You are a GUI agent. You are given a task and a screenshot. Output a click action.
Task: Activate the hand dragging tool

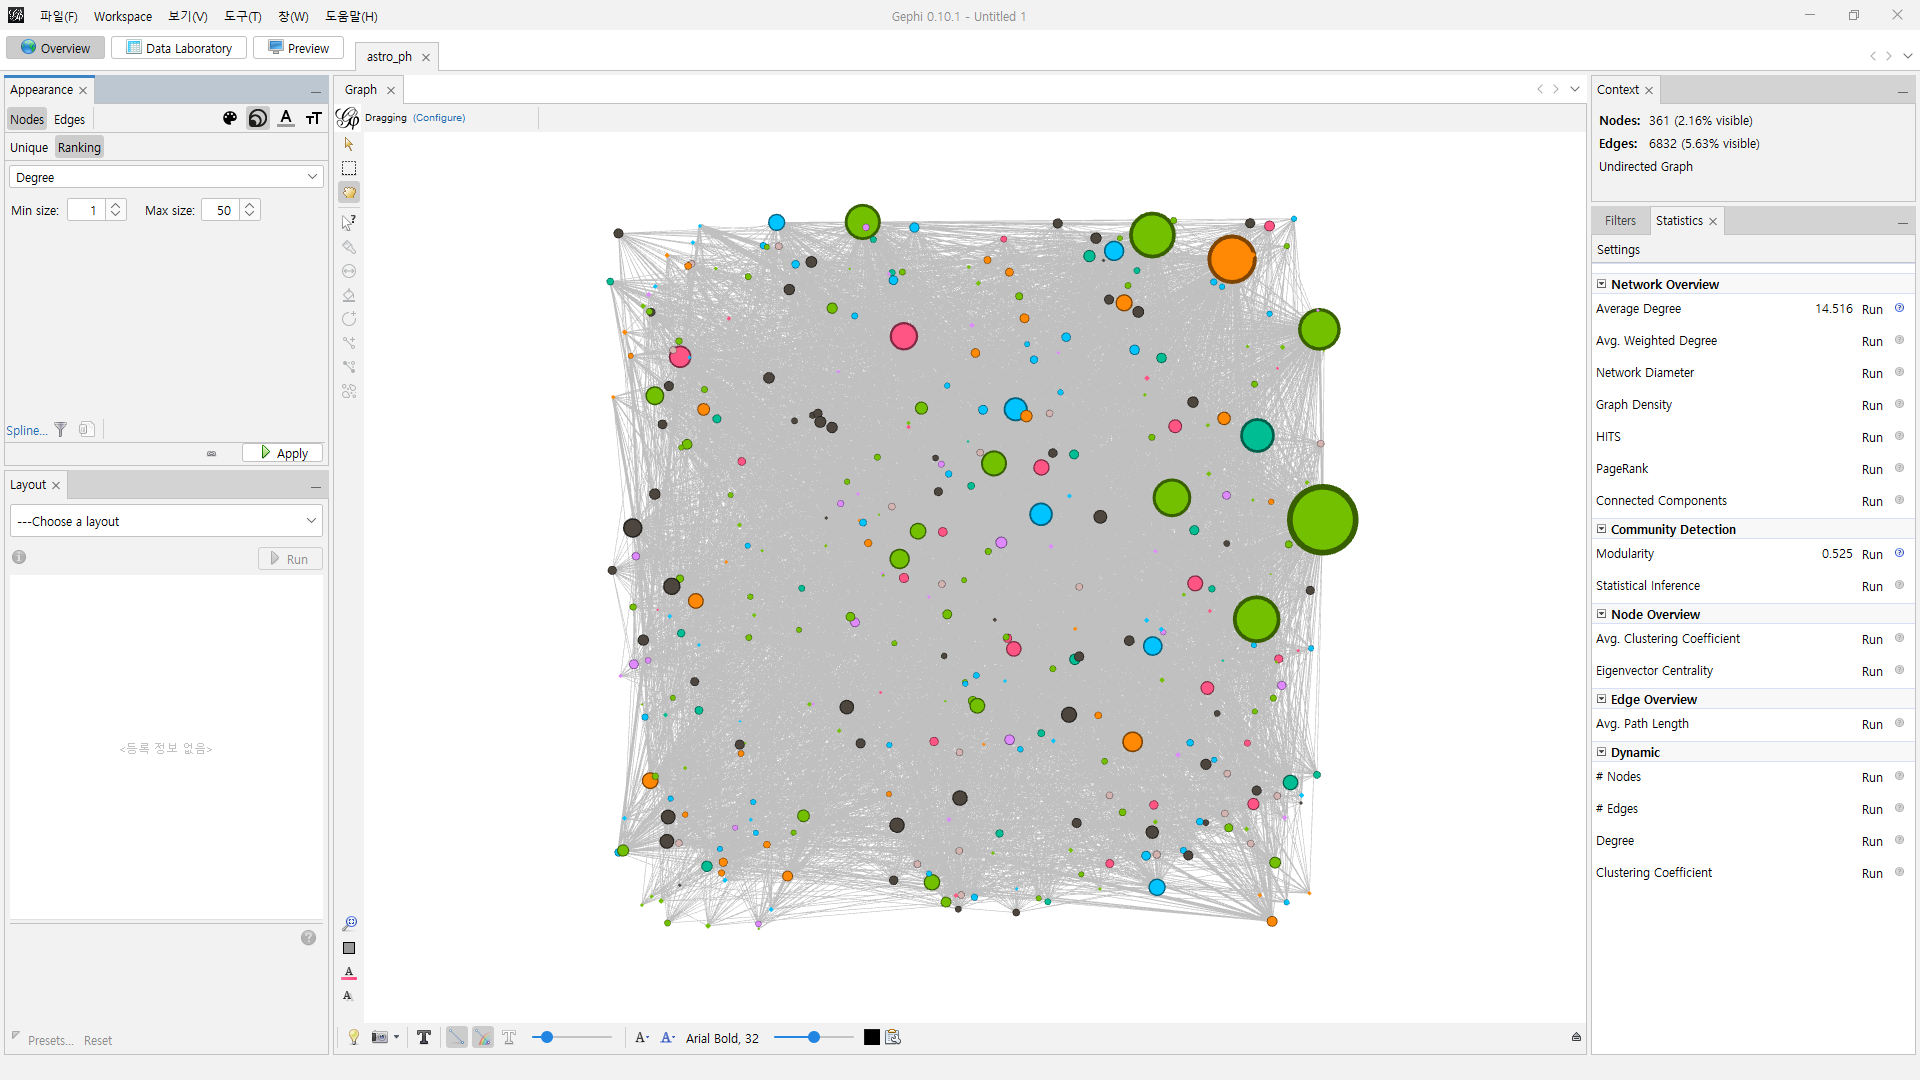click(349, 193)
